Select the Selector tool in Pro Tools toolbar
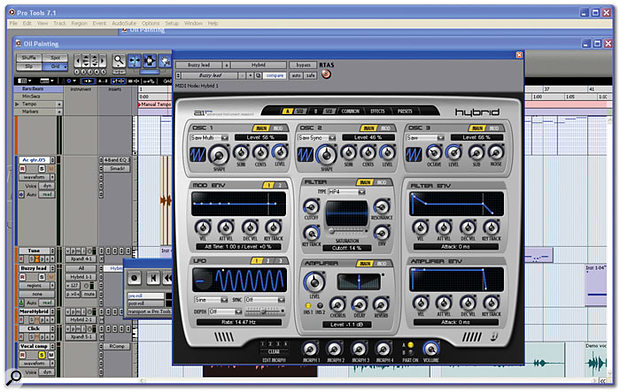This screenshot has height=392, width=620. click(150, 61)
